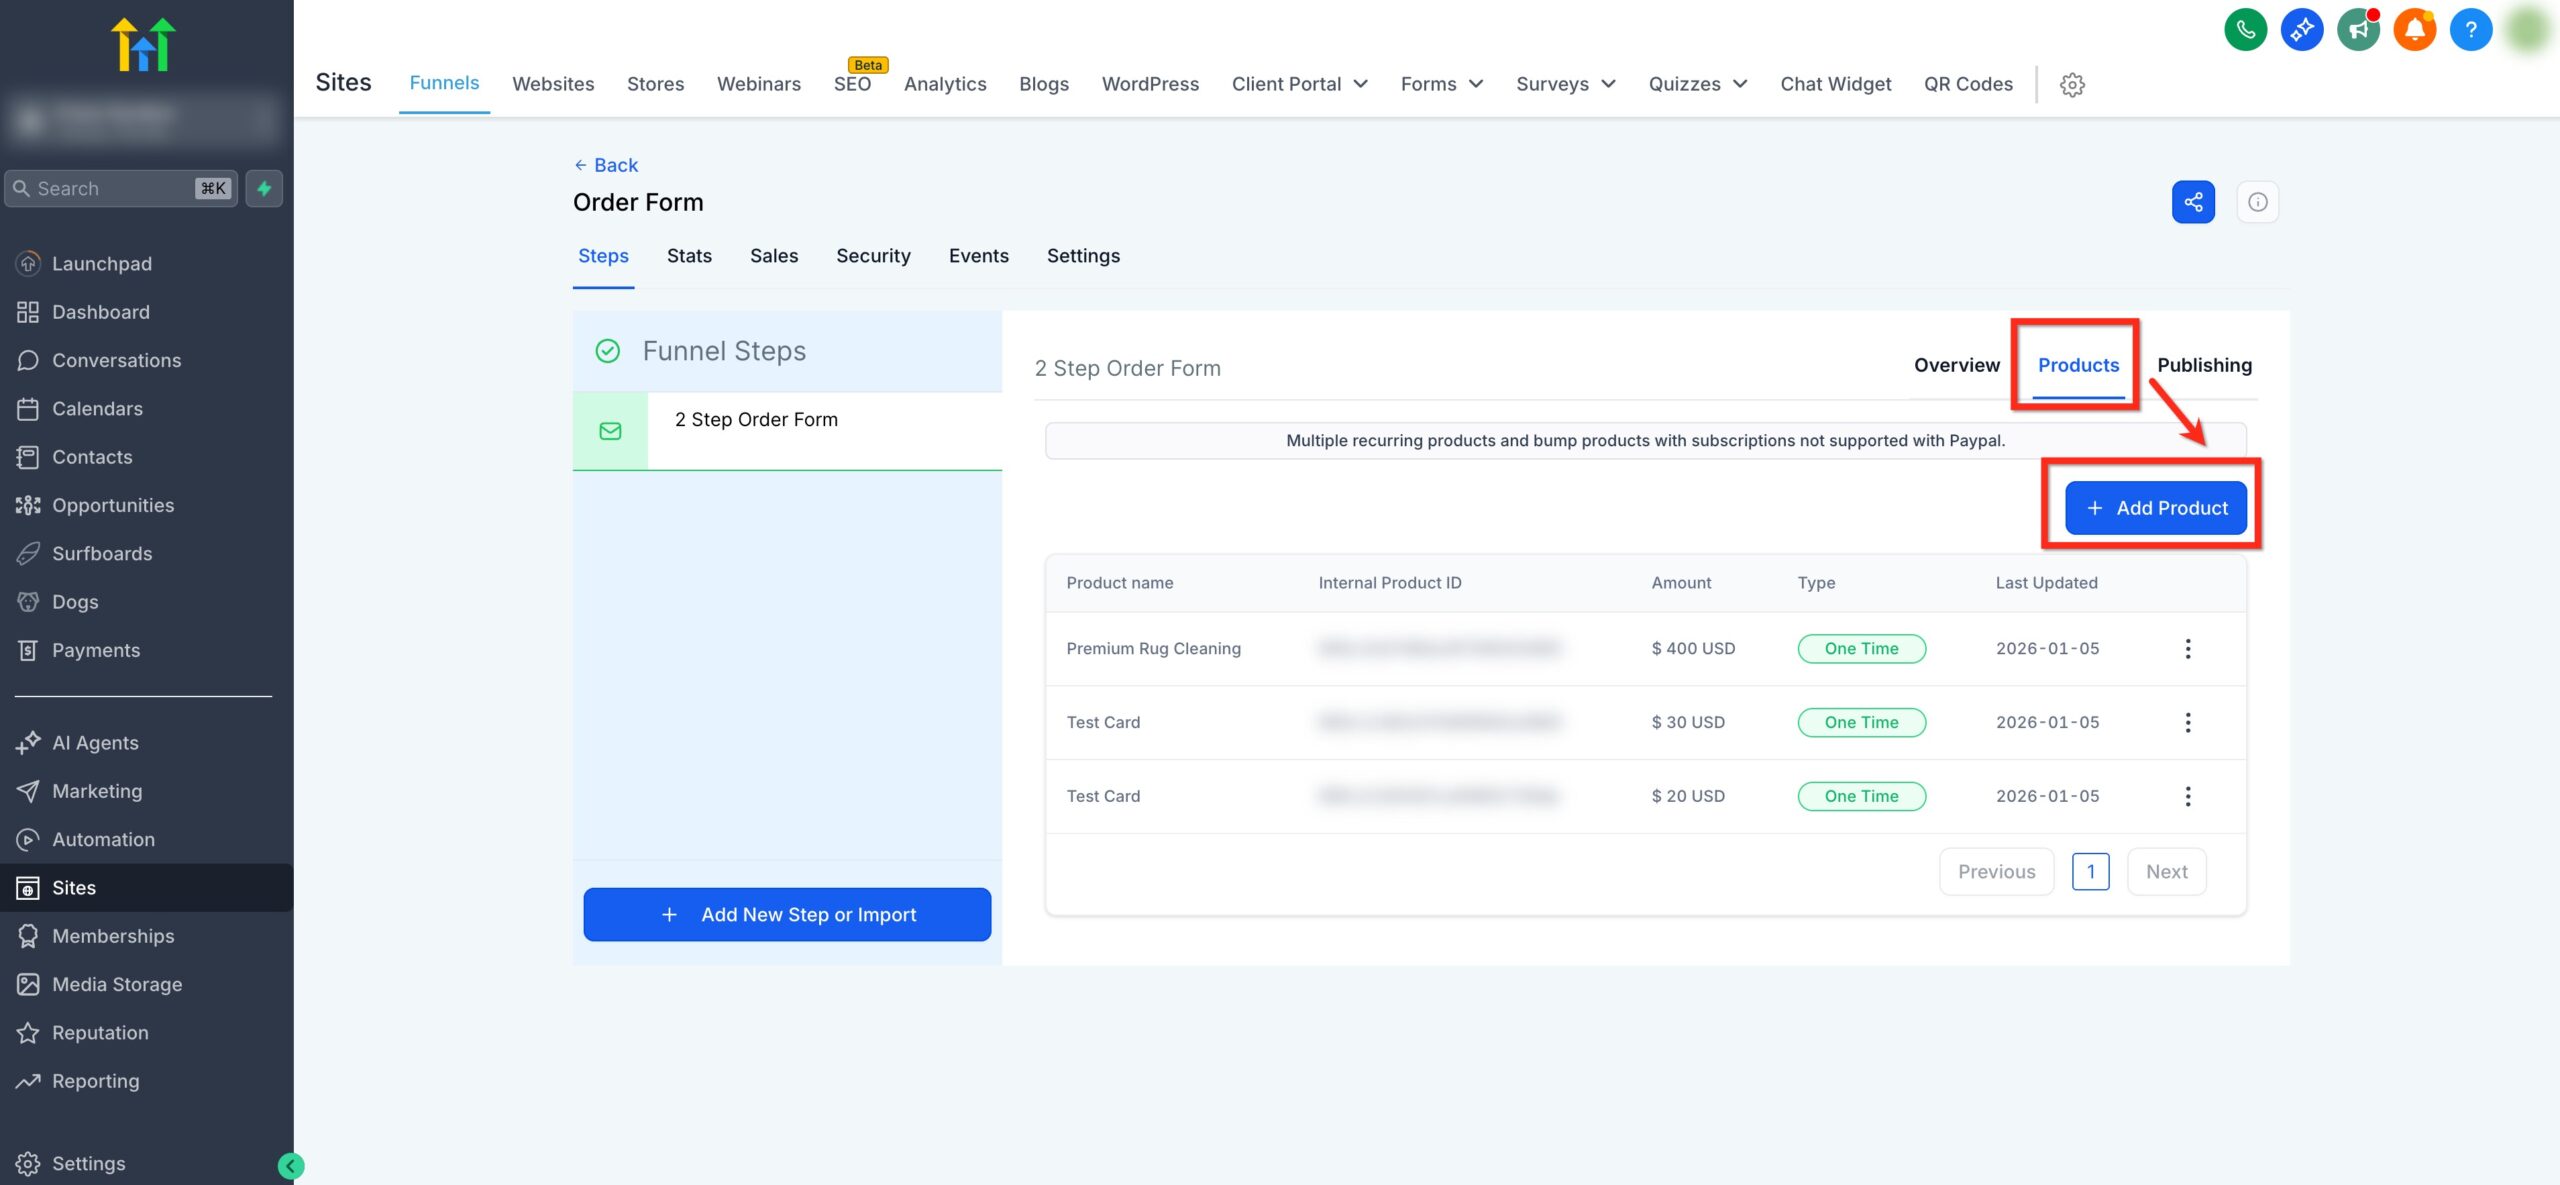This screenshot has width=2560, height=1185.
Task: Open the share icon near Order Form
Action: pyautogui.click(x=2193, y=201)
